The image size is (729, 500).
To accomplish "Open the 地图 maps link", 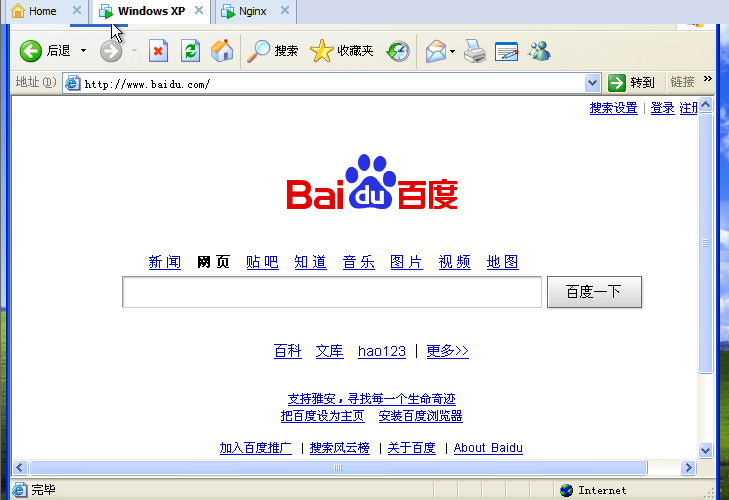I will point(503,262).
